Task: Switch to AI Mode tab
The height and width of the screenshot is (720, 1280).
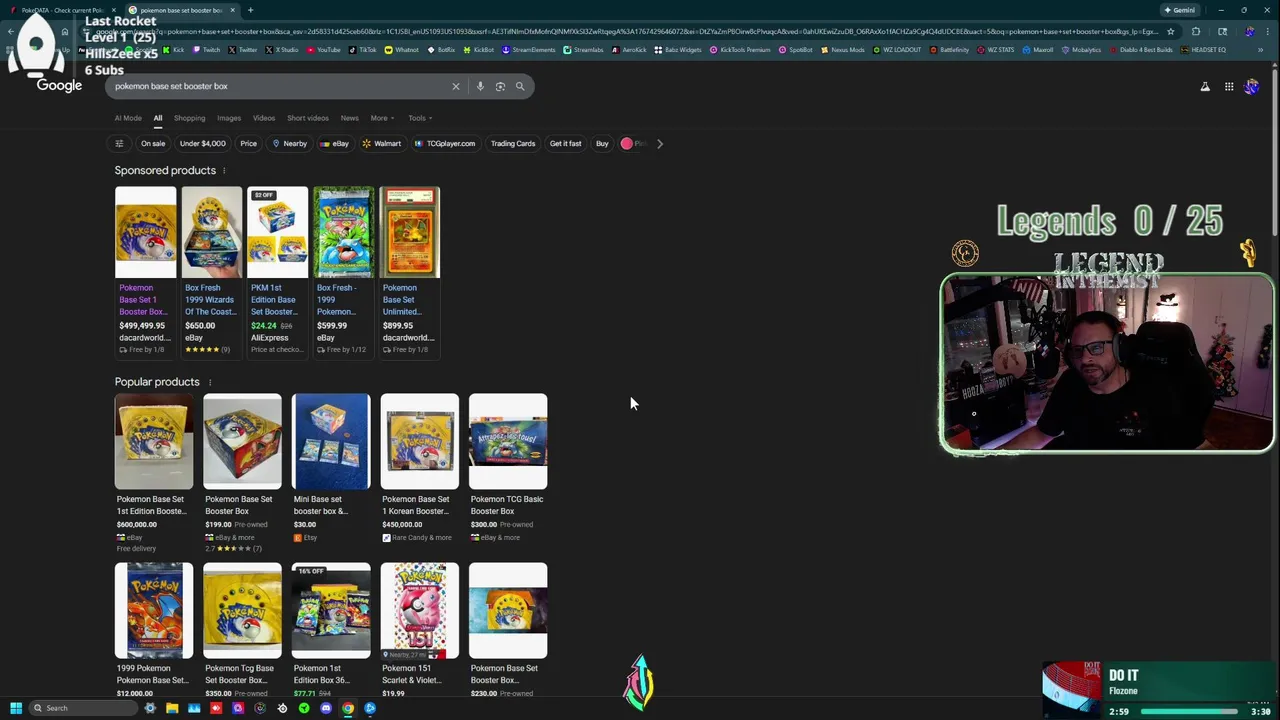Action: [x=128, y=118]
